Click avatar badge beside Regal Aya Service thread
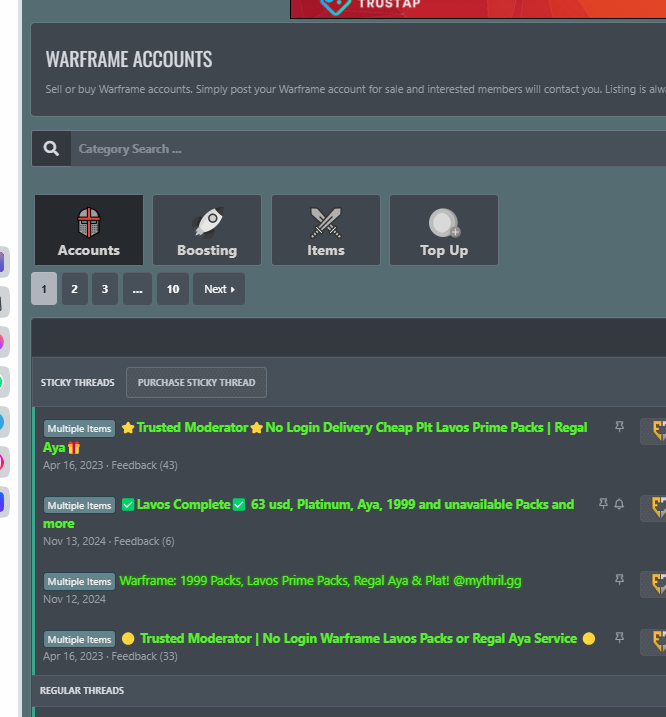 click(653, 642)
